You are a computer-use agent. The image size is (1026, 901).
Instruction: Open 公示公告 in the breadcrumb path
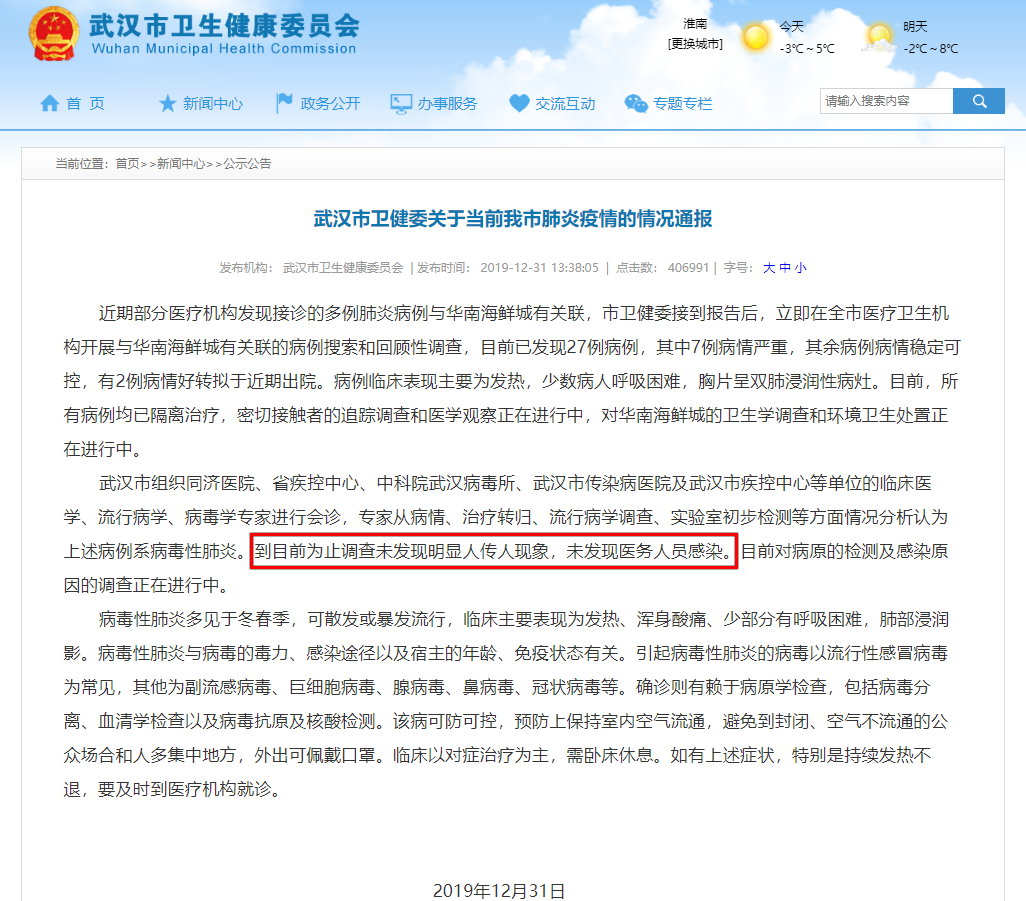click(246, 163)
